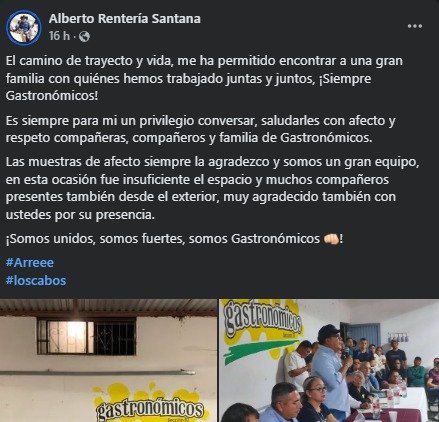Screen dimensions: 439x422
Task: Click the Gastronómicos banner in right photo
Action: (262, 328)
